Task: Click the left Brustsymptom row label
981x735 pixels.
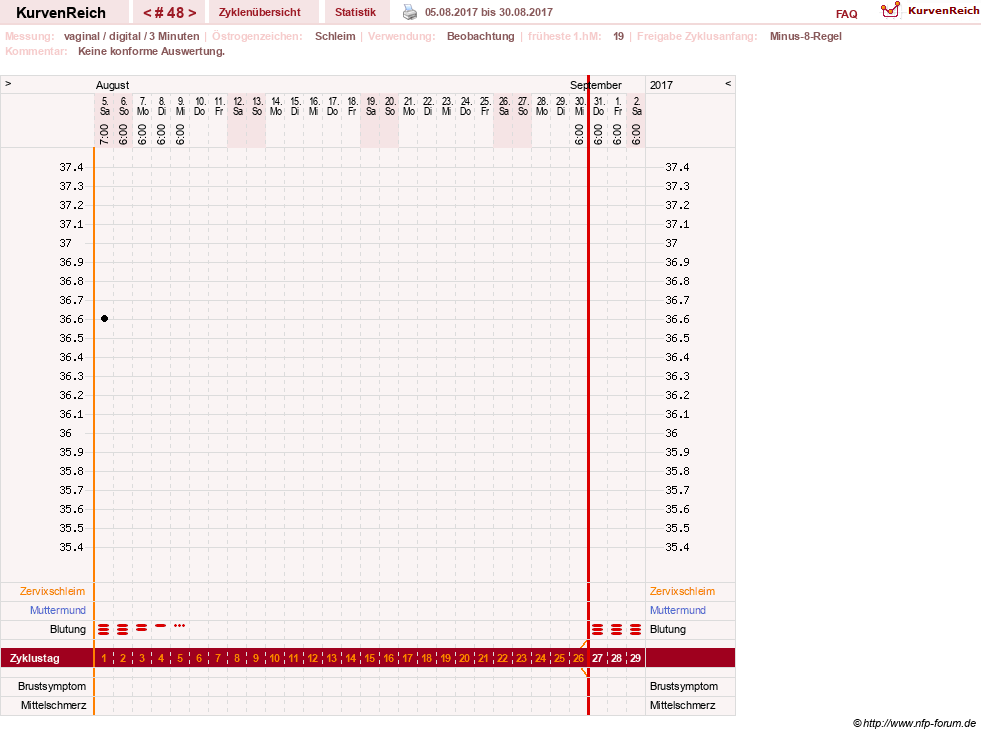Action: [52, 686]
